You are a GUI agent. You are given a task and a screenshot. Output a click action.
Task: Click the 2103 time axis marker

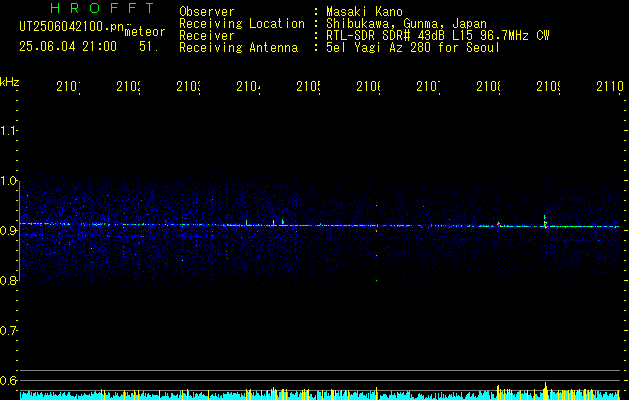(x=188, y=87)
